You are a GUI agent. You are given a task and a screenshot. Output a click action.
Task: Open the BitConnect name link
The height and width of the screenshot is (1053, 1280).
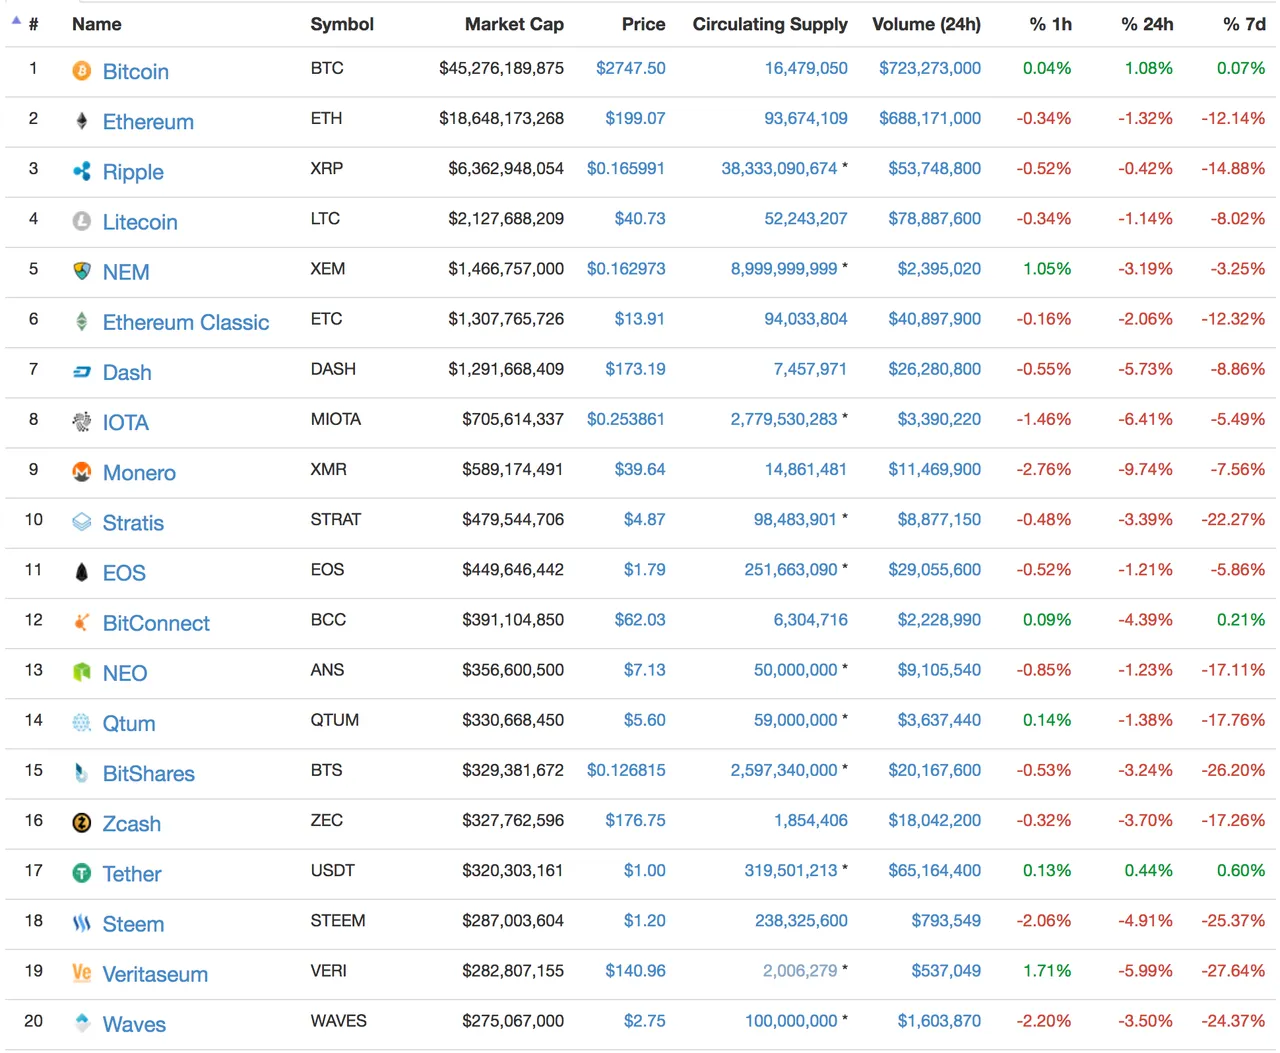click(x=156, y=623)
